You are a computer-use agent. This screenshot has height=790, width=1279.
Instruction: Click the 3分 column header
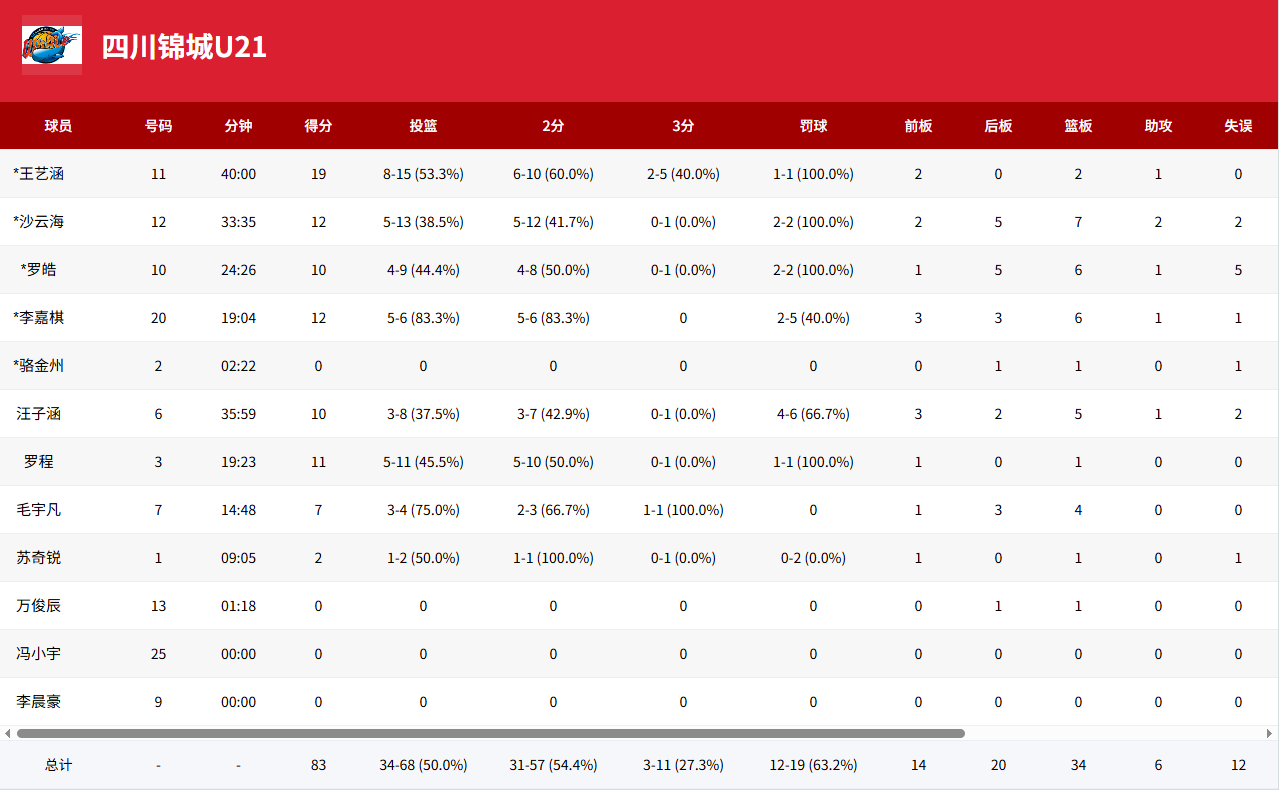[x=683, y=126]
